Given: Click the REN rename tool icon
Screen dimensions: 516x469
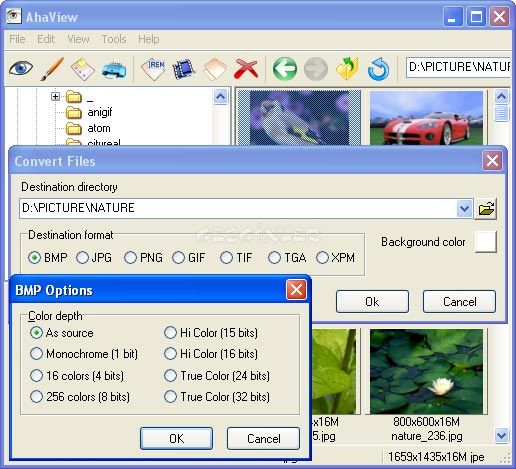Looking at the screenshot, I should click(153, 69).
